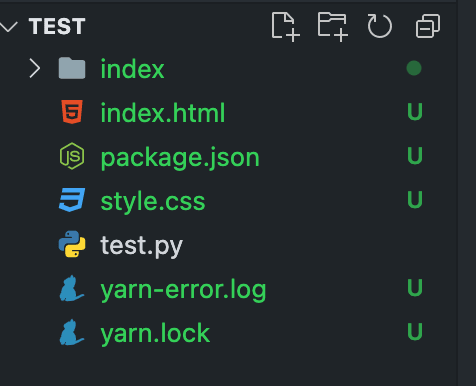The width and height of the screenshot is (476, 386).
Task: Click the CSS3 icon beside style.css
Action: 72,200
